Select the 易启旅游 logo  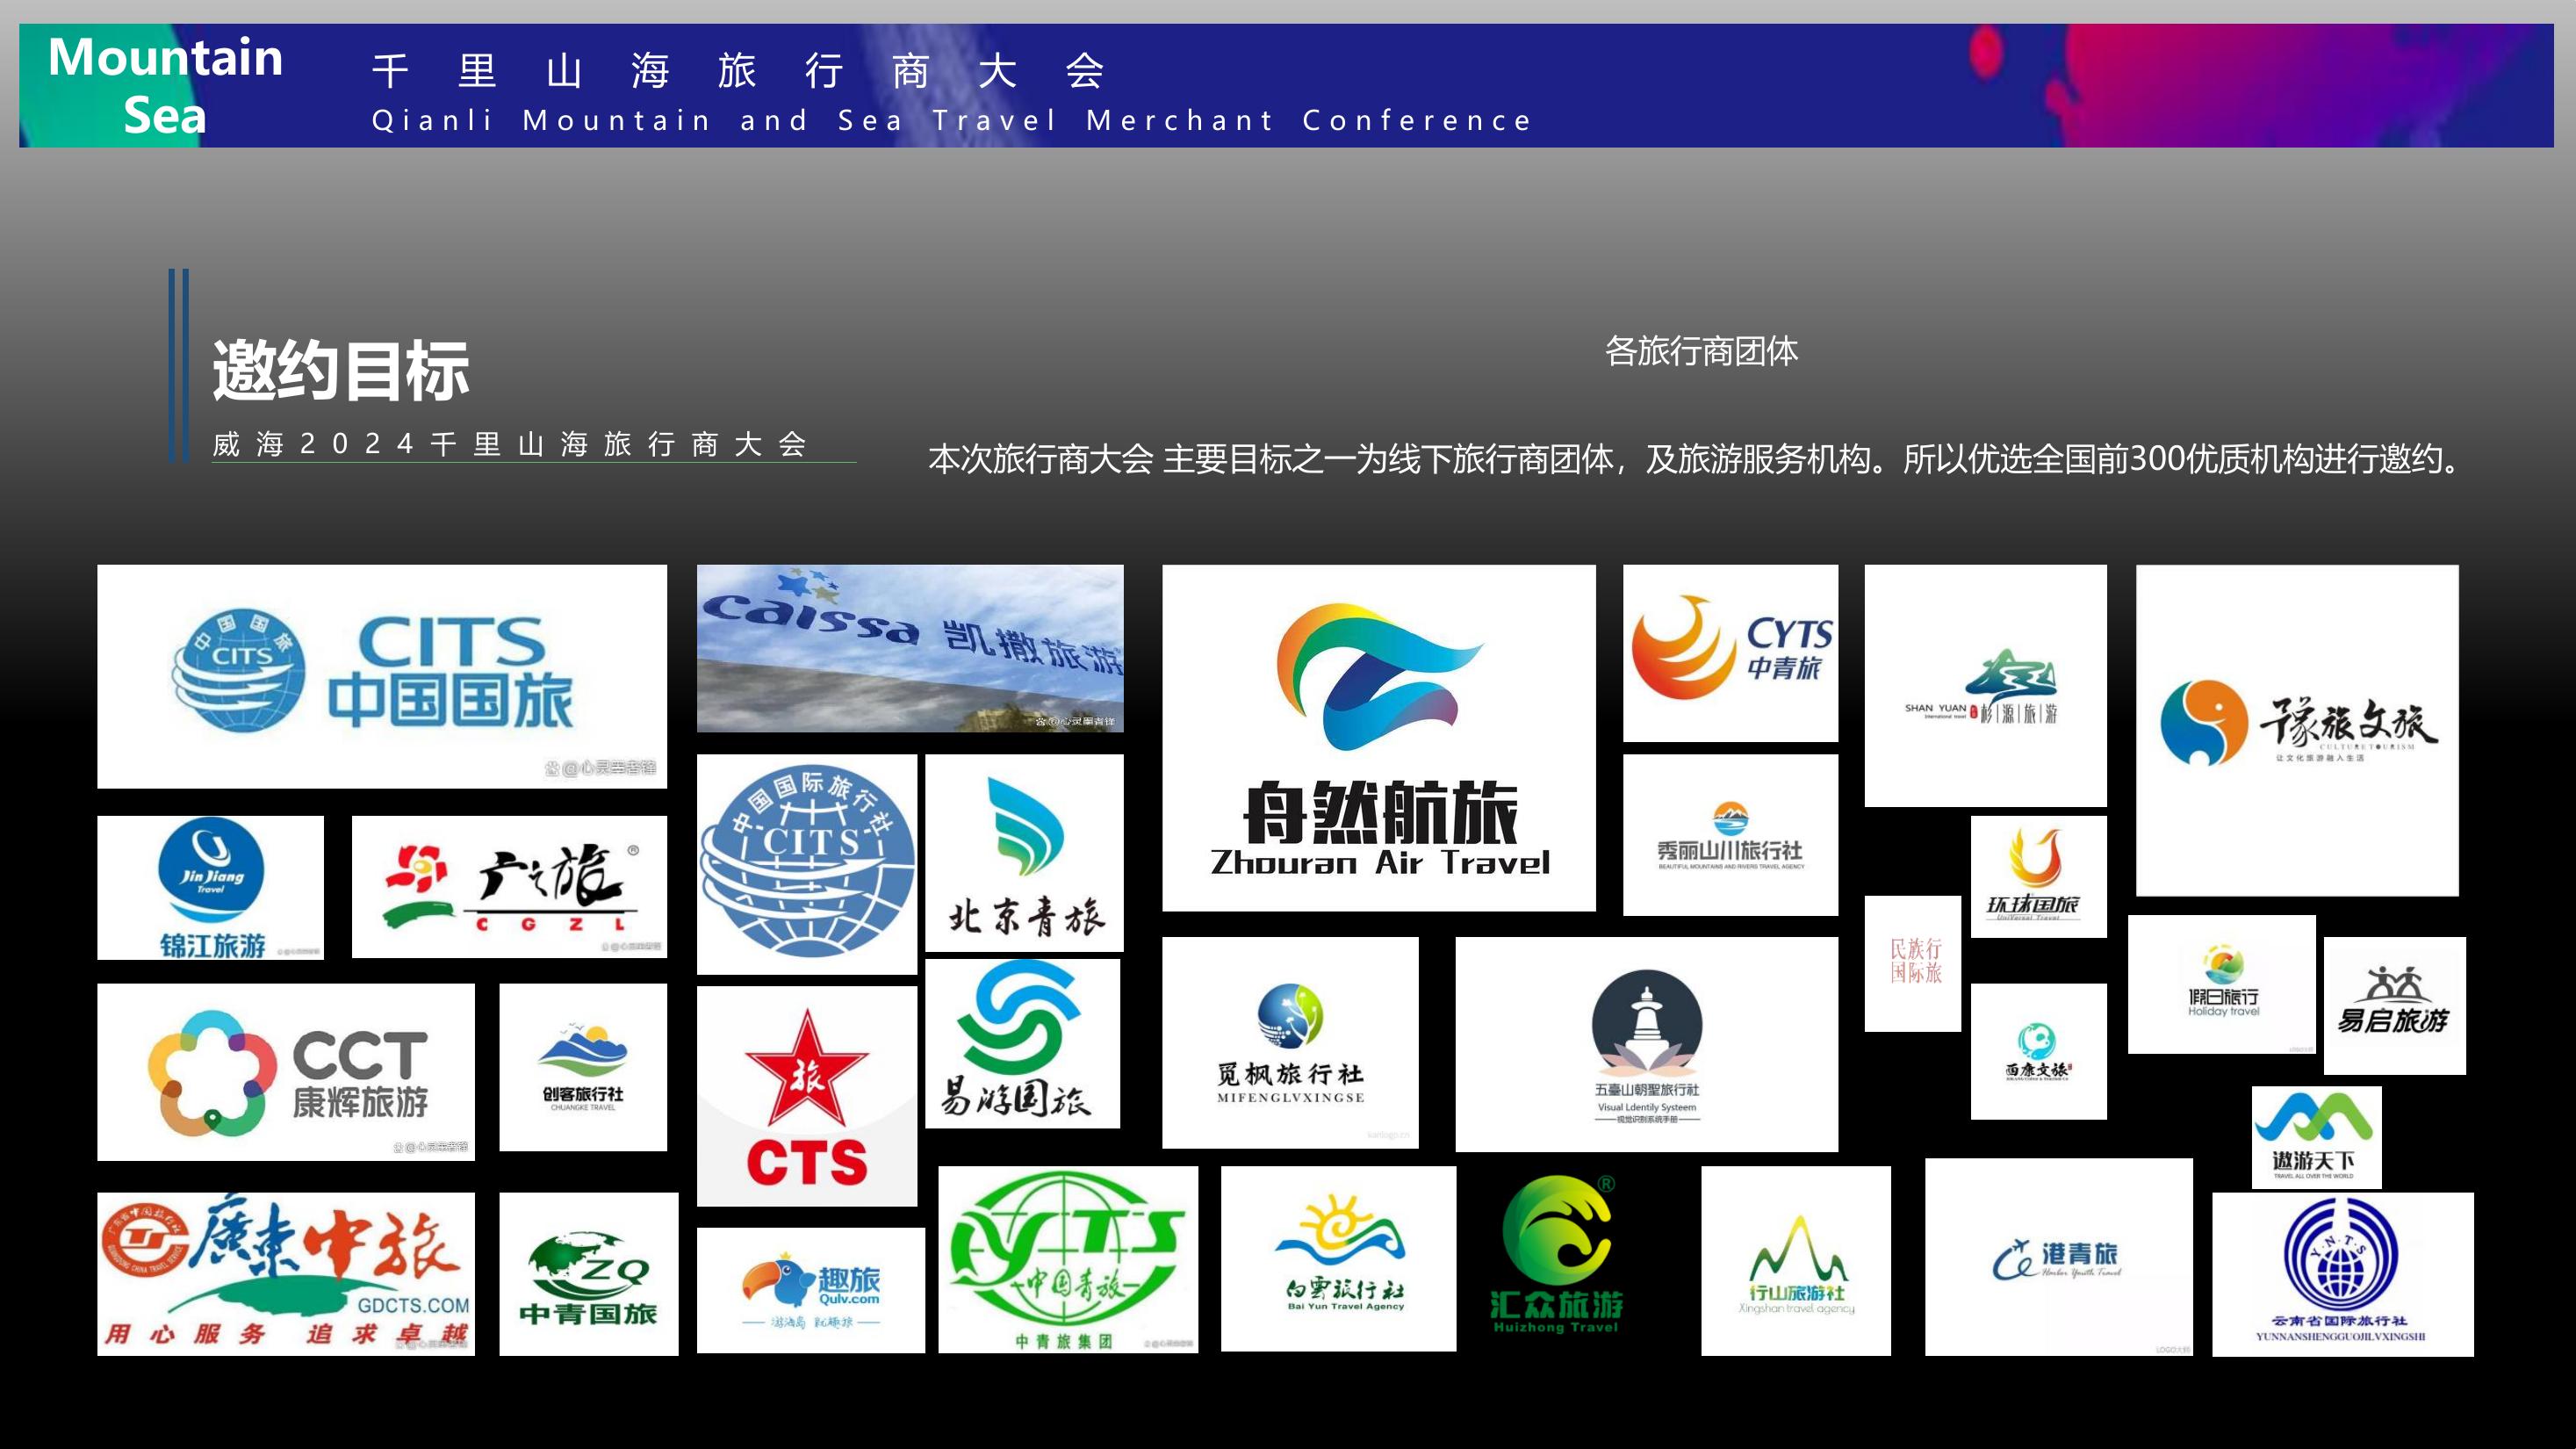click(2394, 1006)
